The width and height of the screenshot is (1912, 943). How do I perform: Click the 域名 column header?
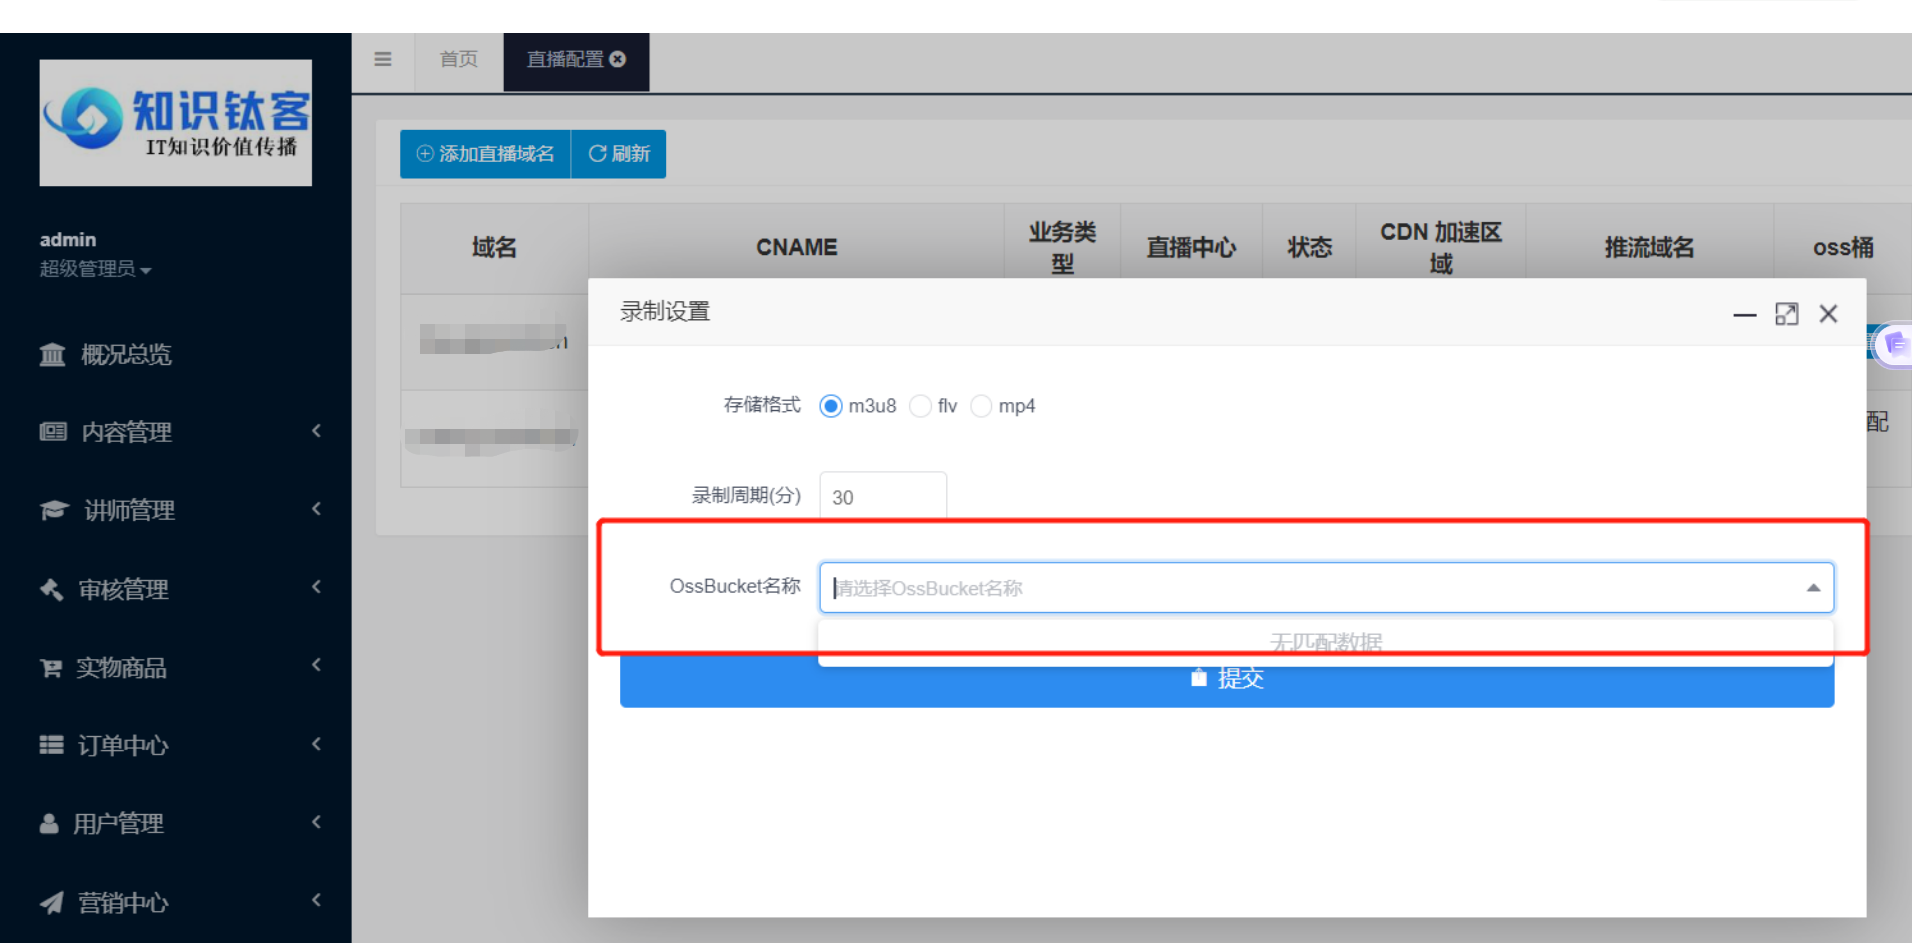click(x=494, y=248)
